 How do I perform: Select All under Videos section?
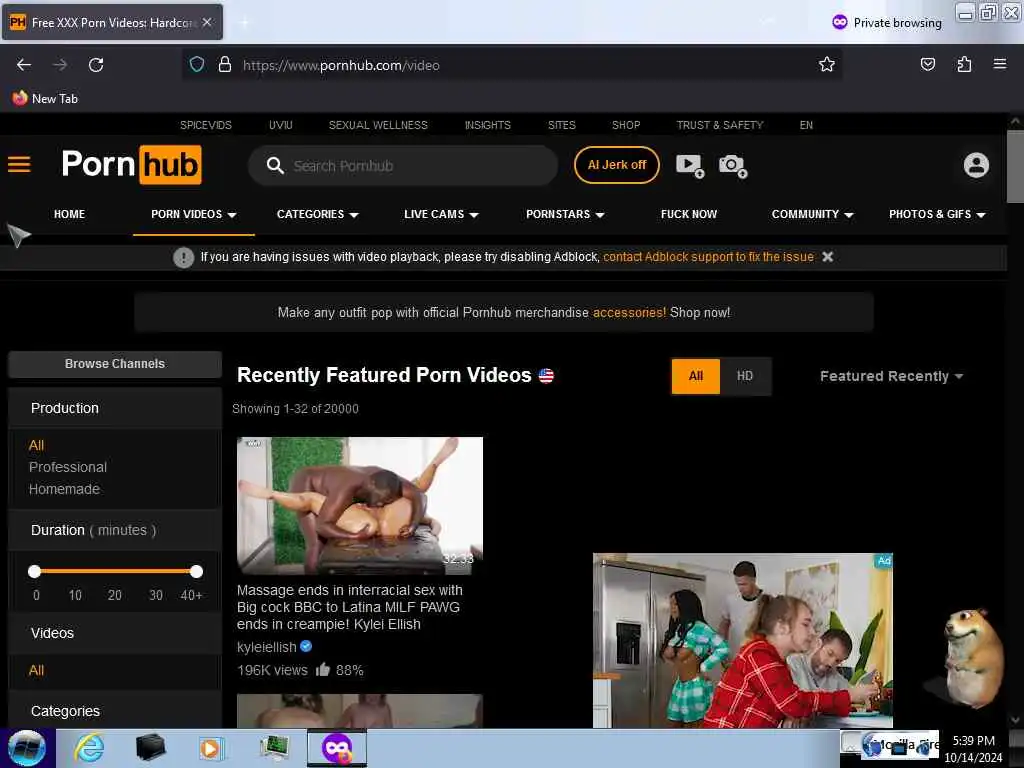[x=37, y=670]
